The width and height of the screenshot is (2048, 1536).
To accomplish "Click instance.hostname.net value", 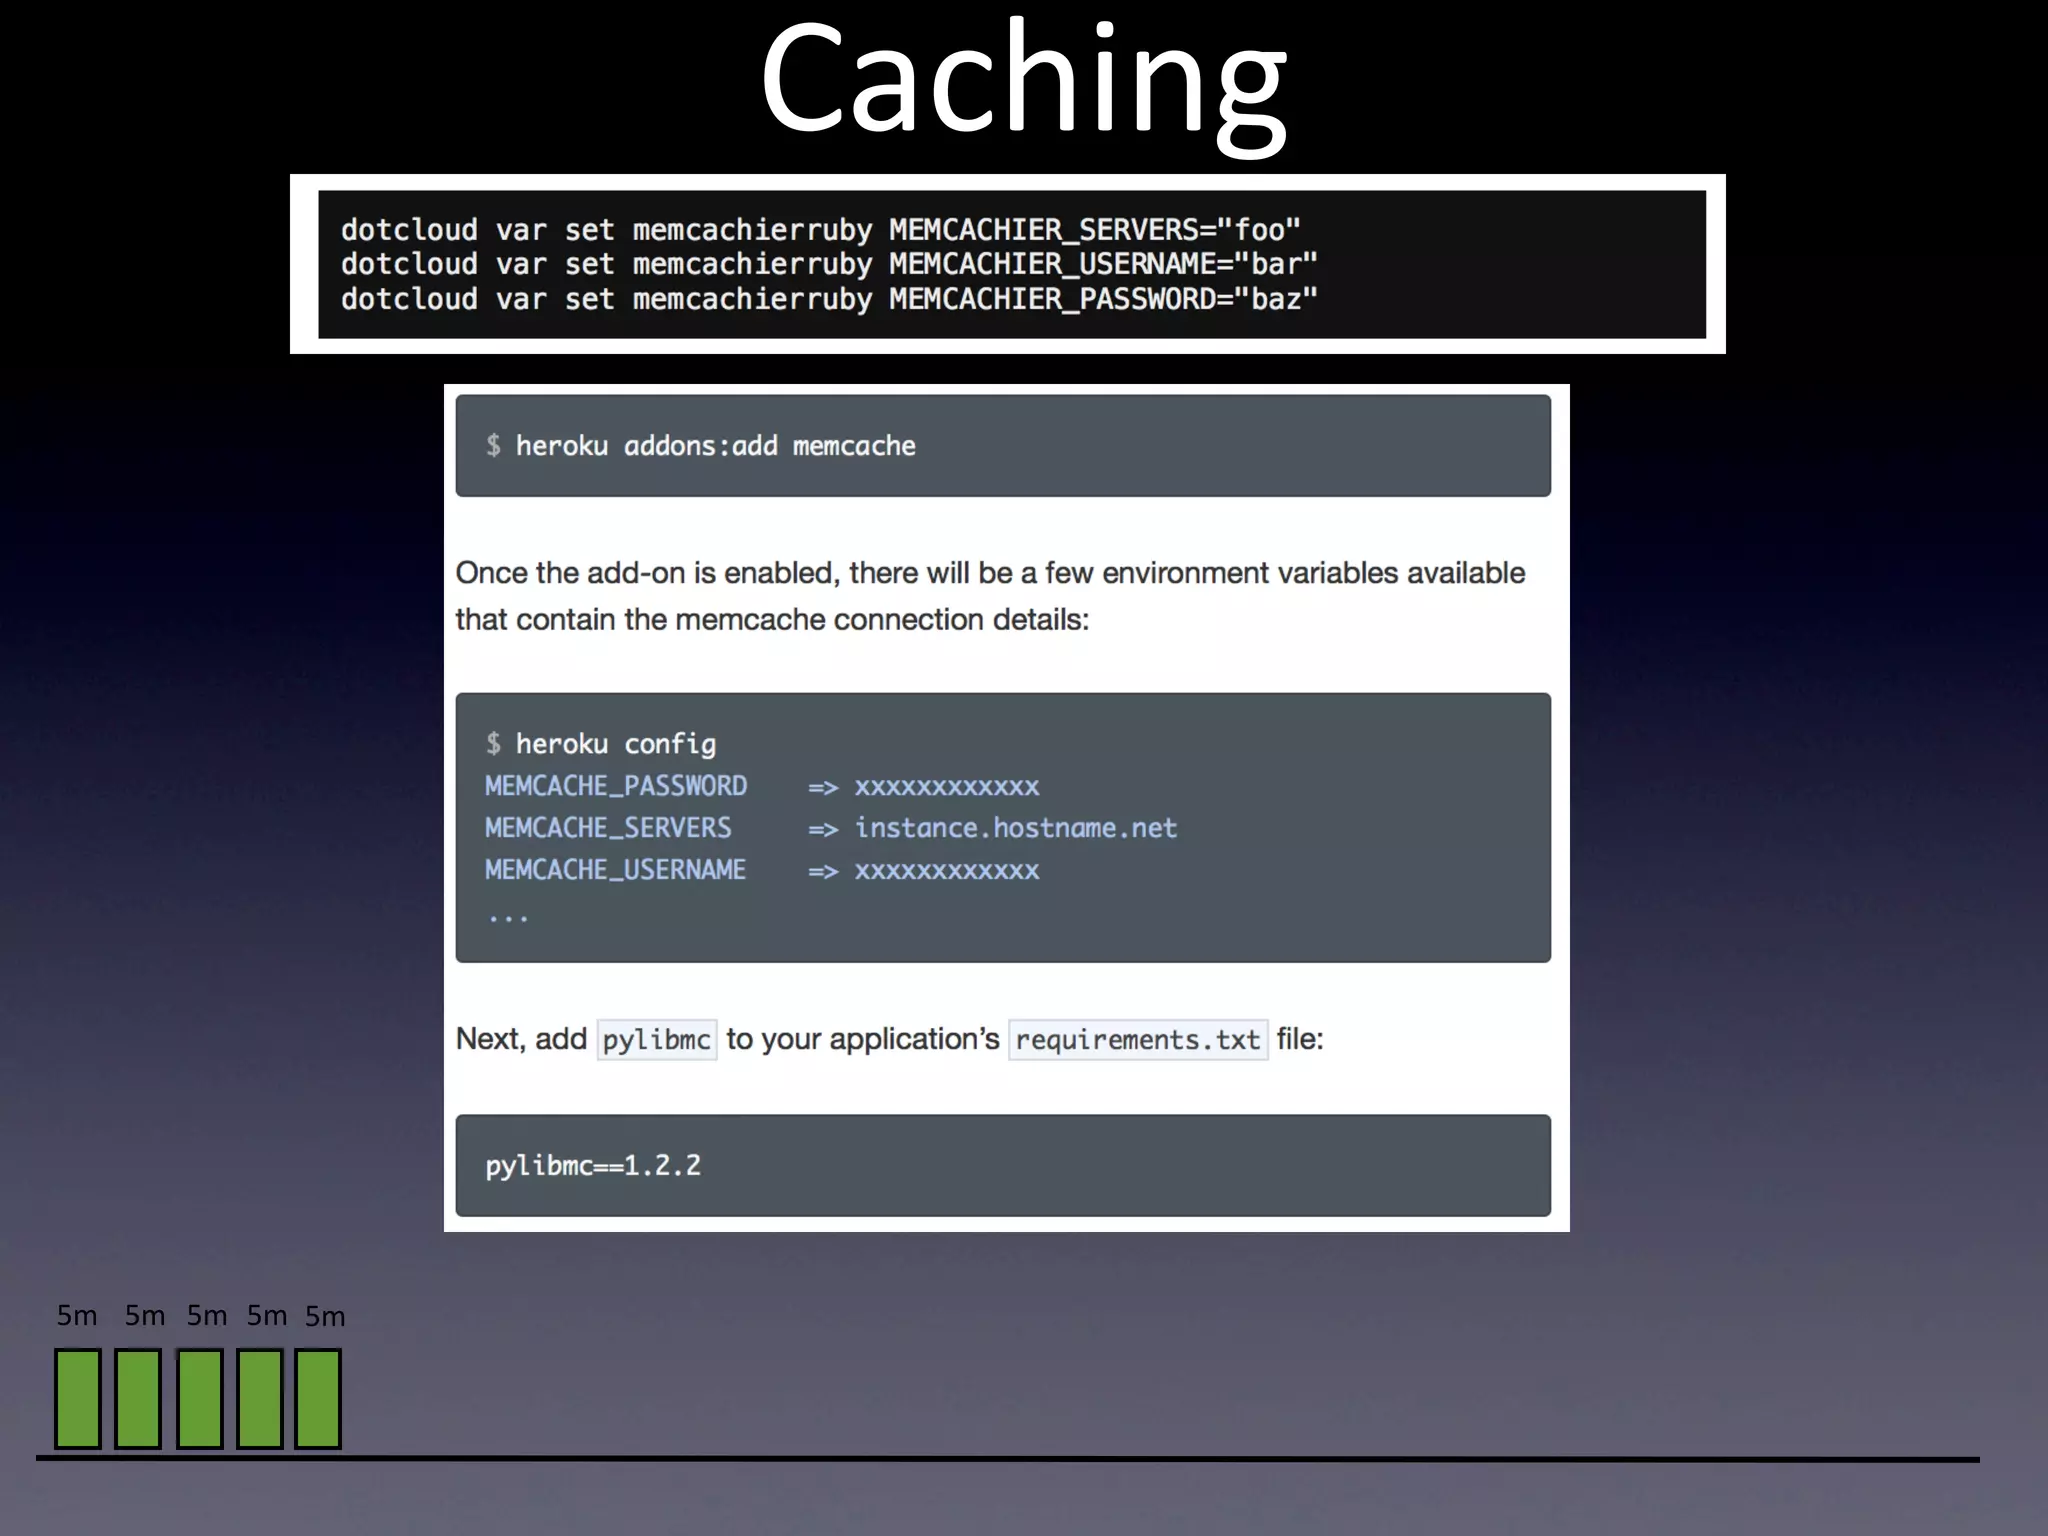I will [x=1015, y=828].
